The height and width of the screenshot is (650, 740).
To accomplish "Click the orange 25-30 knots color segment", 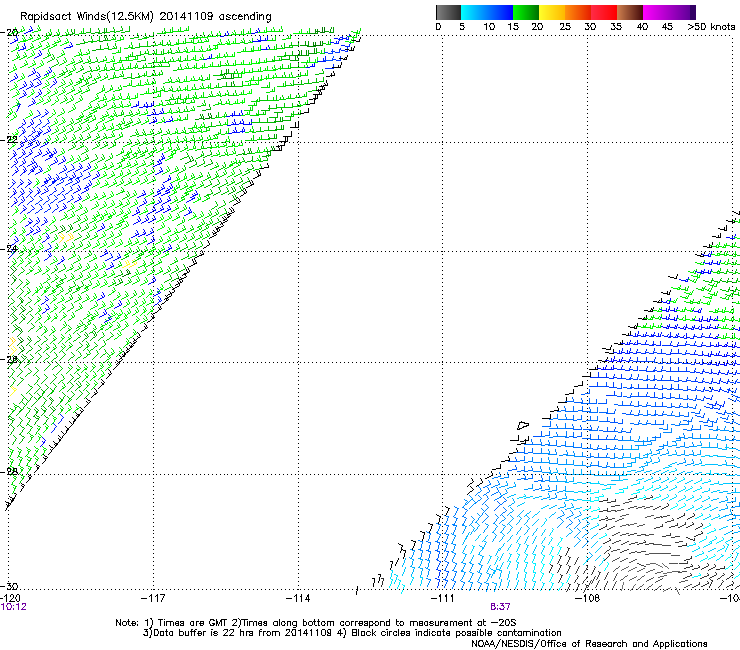I will click(x=578, y=12).
